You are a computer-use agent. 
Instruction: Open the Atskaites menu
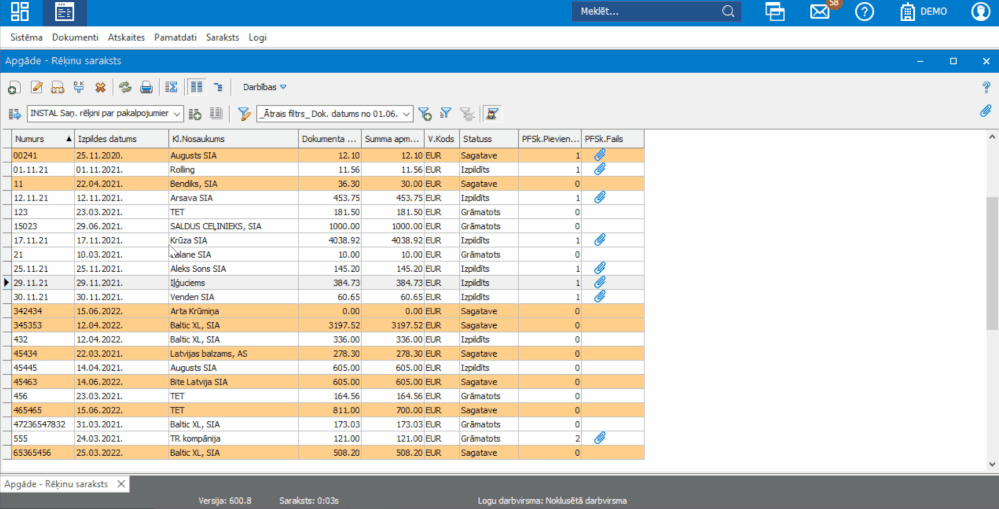(x=126, y=37)
